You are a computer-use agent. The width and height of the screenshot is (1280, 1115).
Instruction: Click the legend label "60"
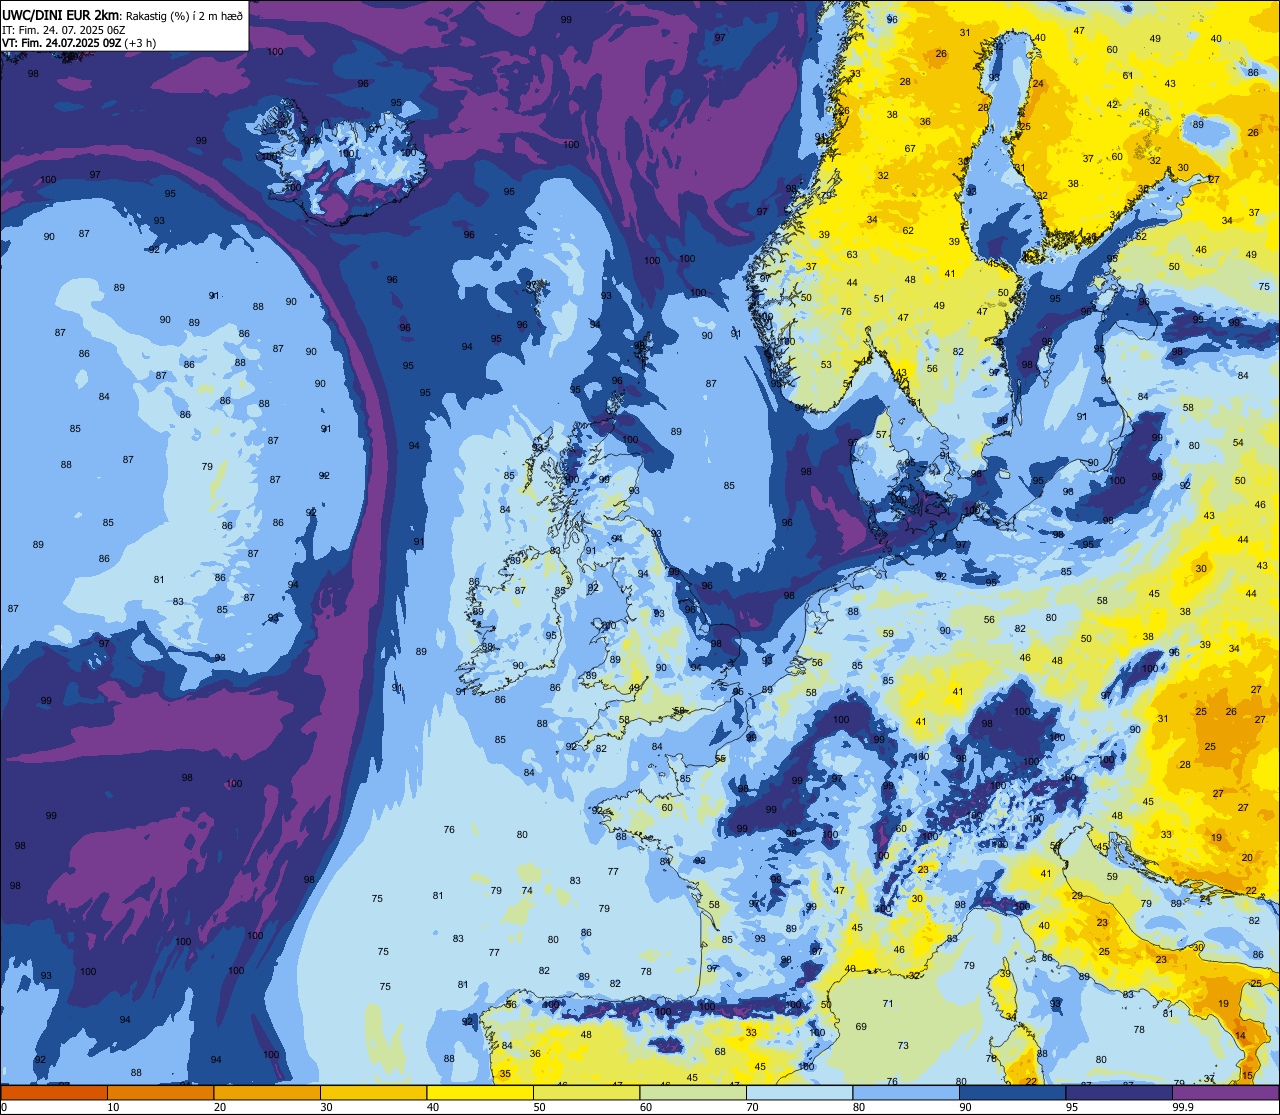click(x=646, y=1107)
